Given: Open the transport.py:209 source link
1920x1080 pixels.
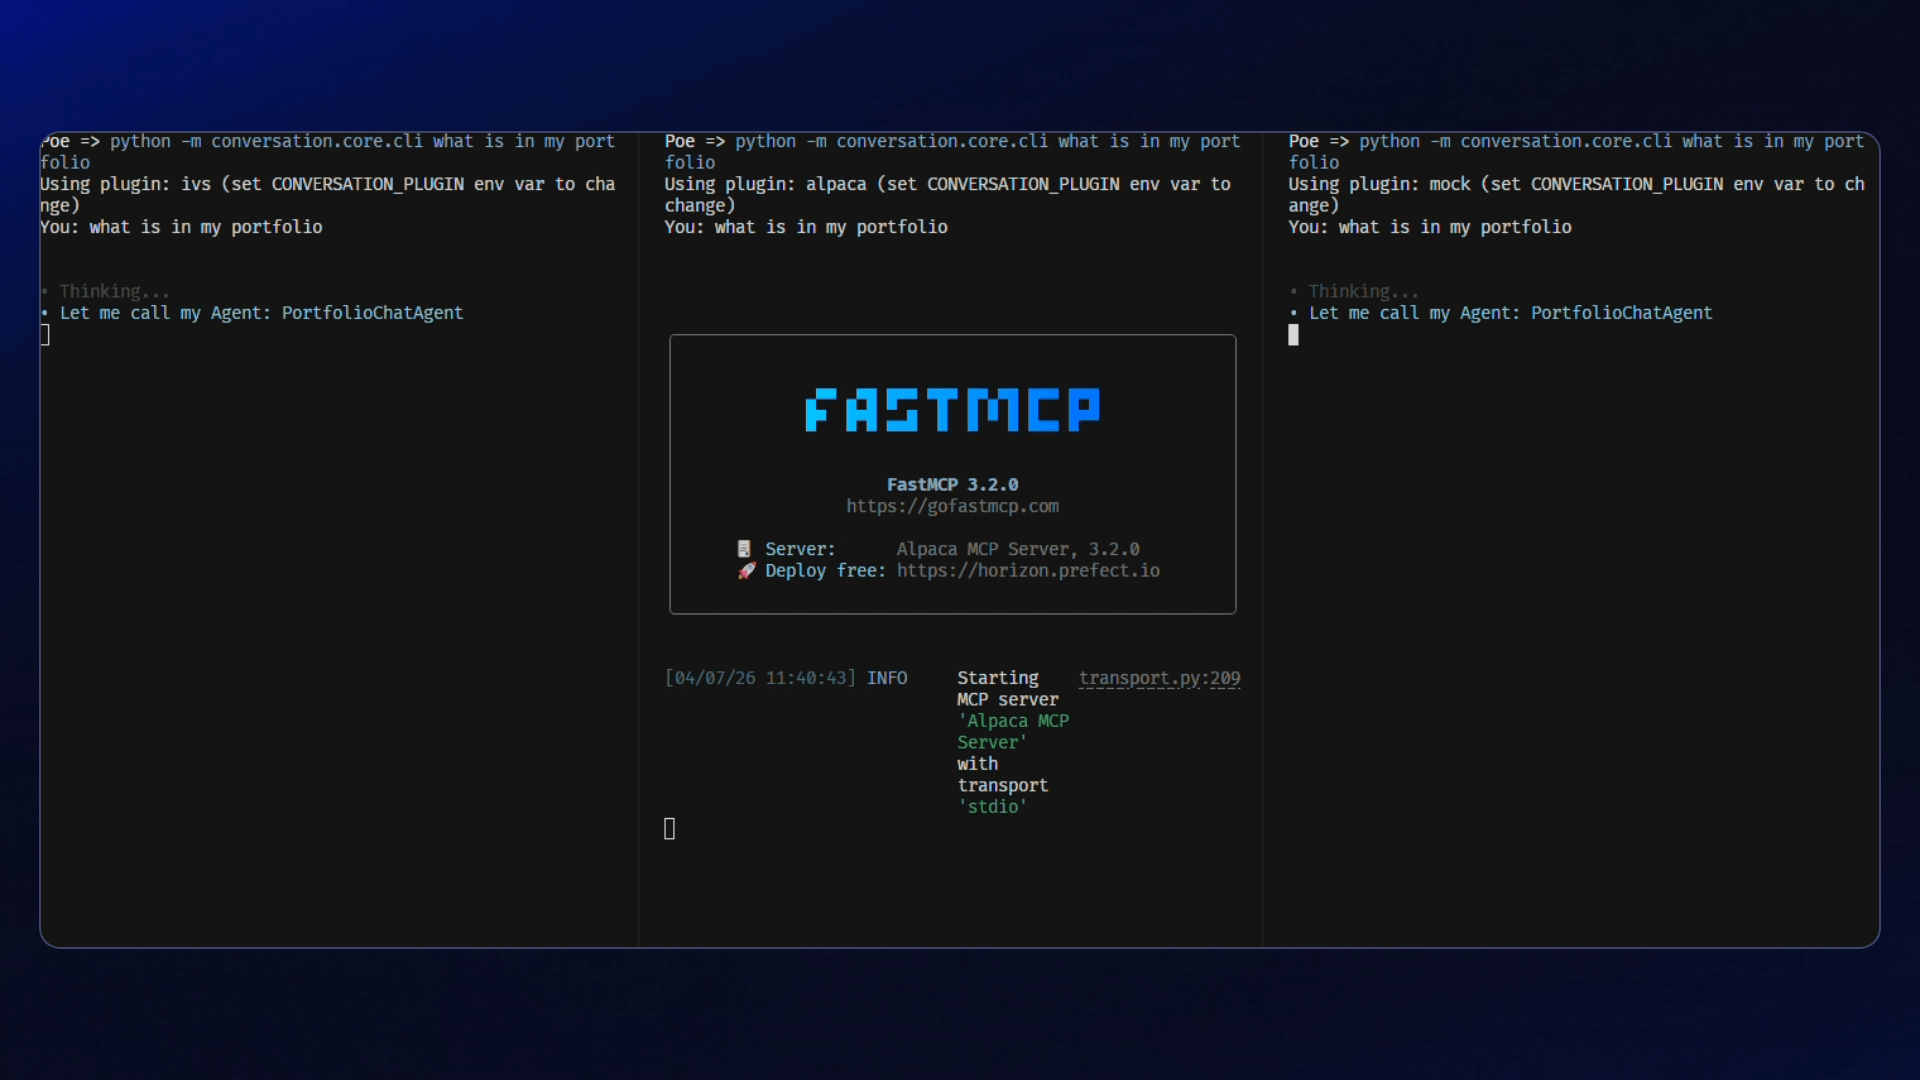Looking at the screenshot, I should pos(1159,678).
